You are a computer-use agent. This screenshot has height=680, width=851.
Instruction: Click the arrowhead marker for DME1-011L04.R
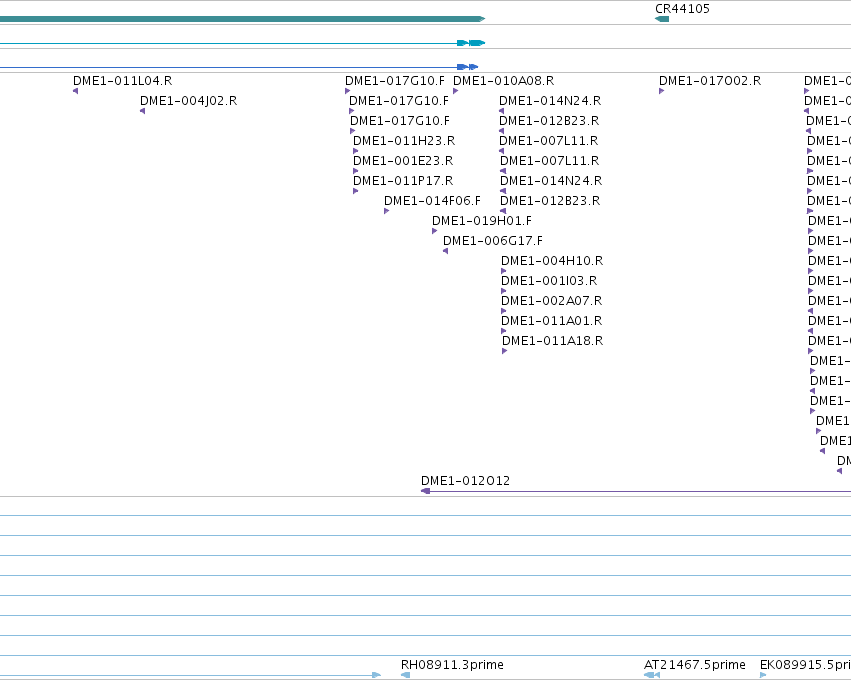[75, 91]
